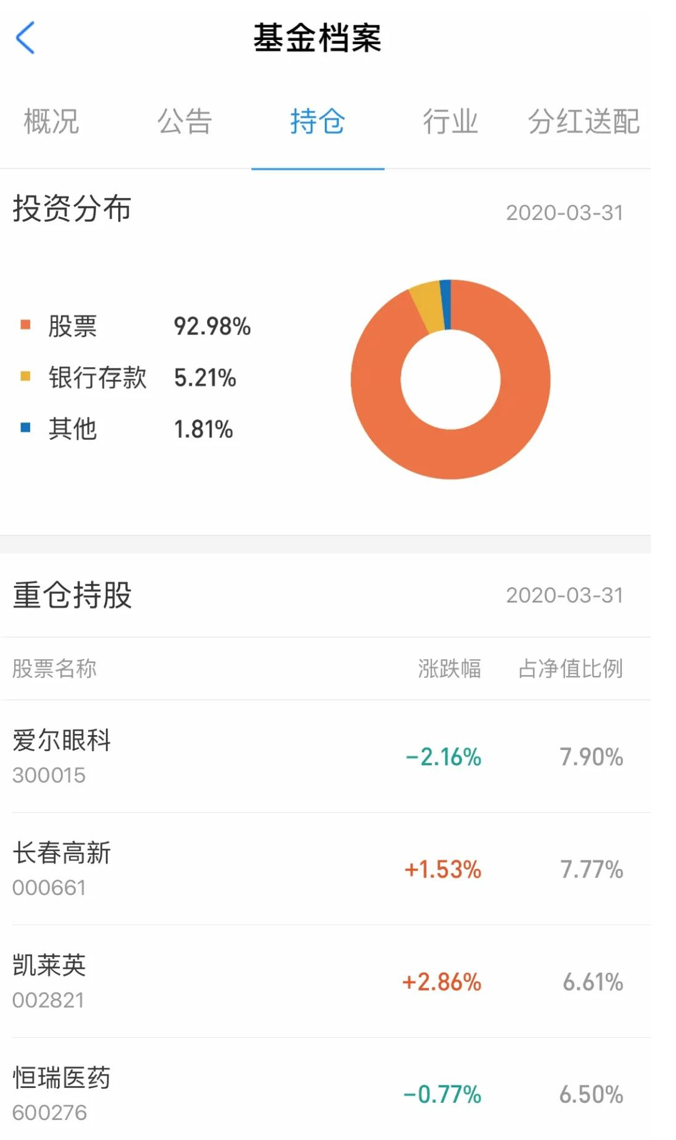
Task: Tap the 重仓持股 section title
Action: (72, 595)
